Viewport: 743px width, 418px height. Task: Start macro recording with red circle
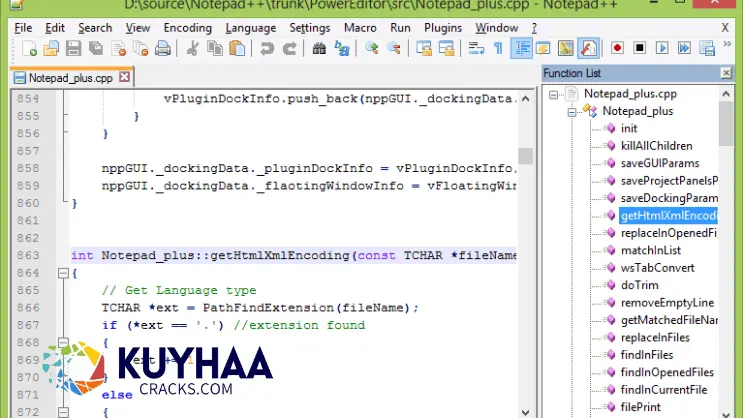click(x=617, y=48)
